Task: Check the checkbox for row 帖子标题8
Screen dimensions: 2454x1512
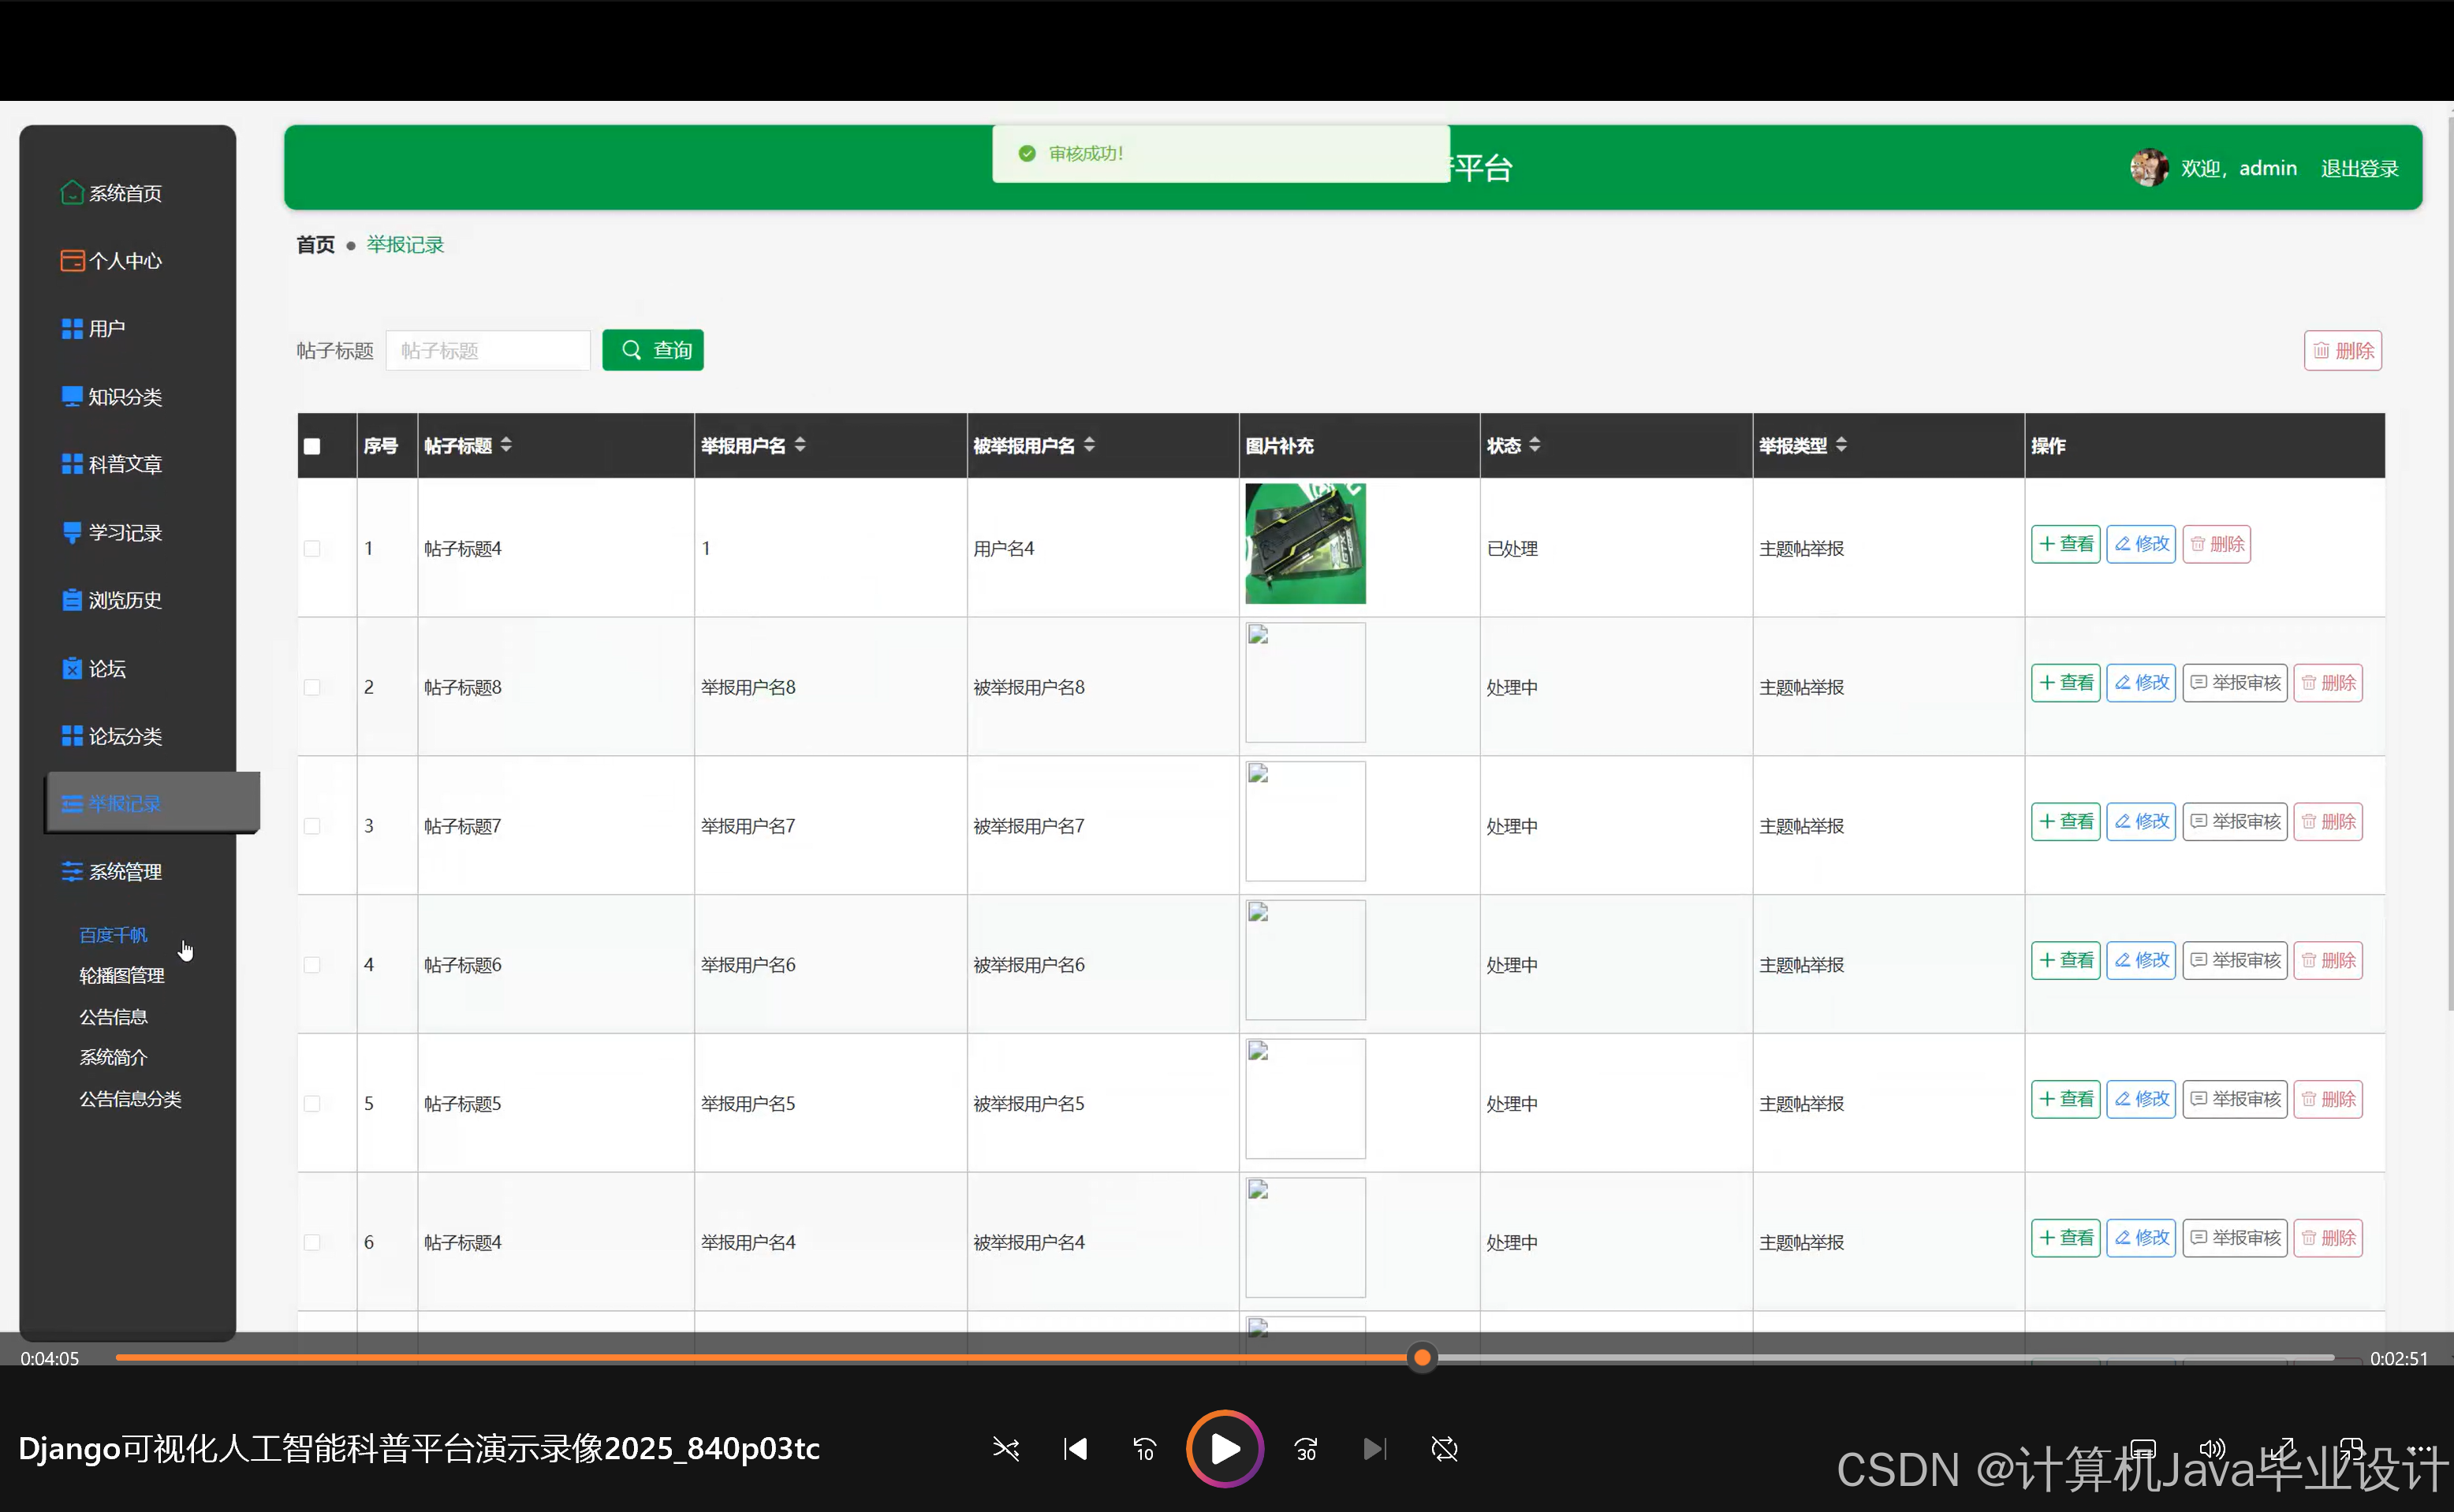Action: click(x=312, y=687)
